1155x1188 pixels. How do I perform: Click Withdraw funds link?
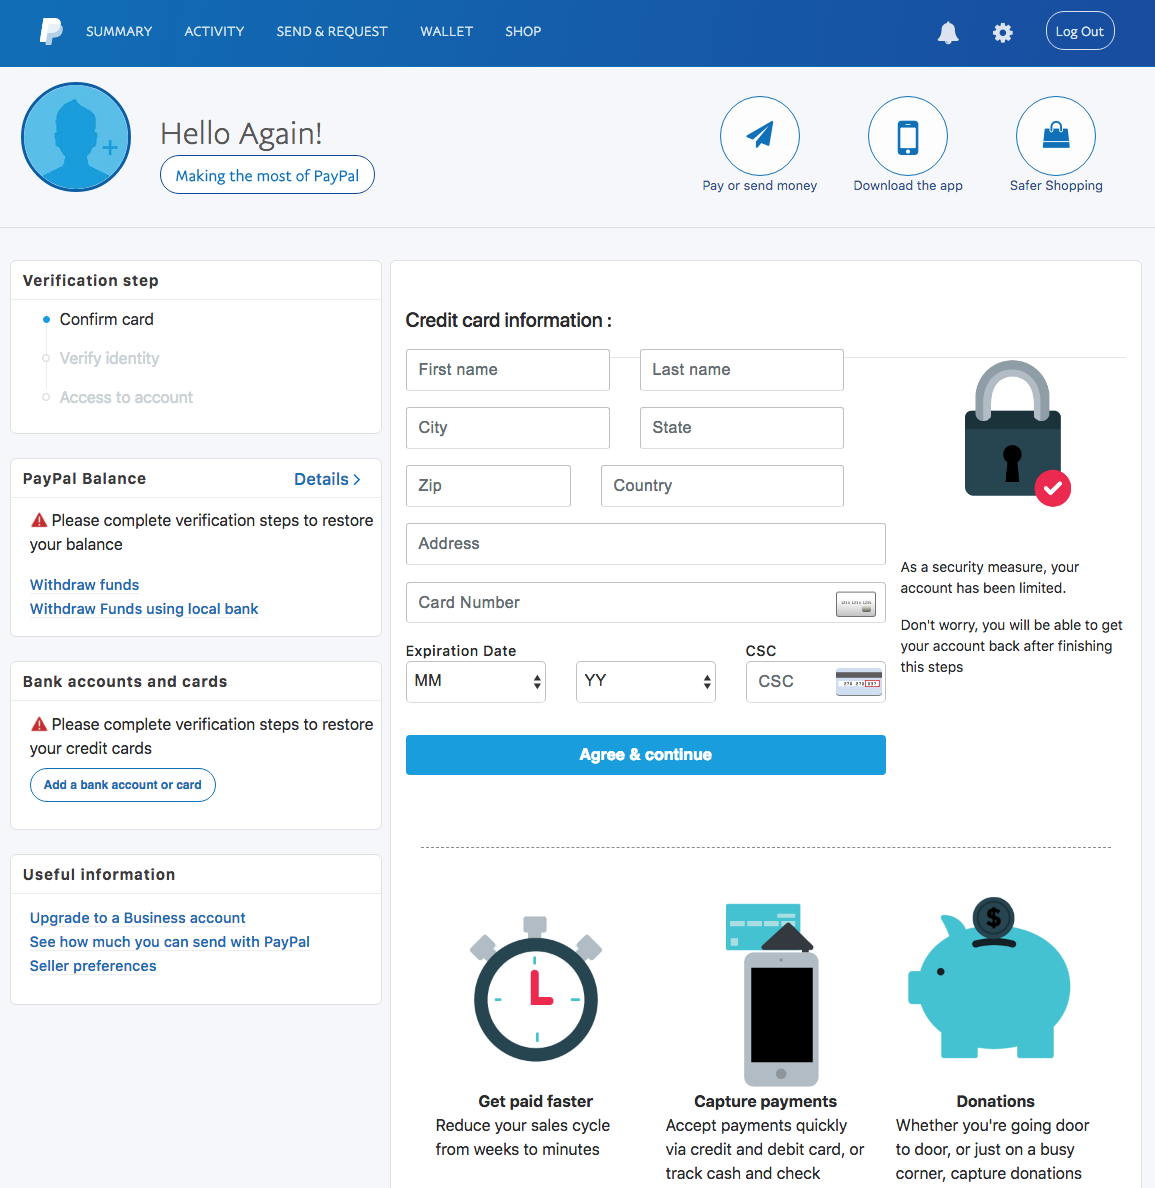(x=84, y=585)
